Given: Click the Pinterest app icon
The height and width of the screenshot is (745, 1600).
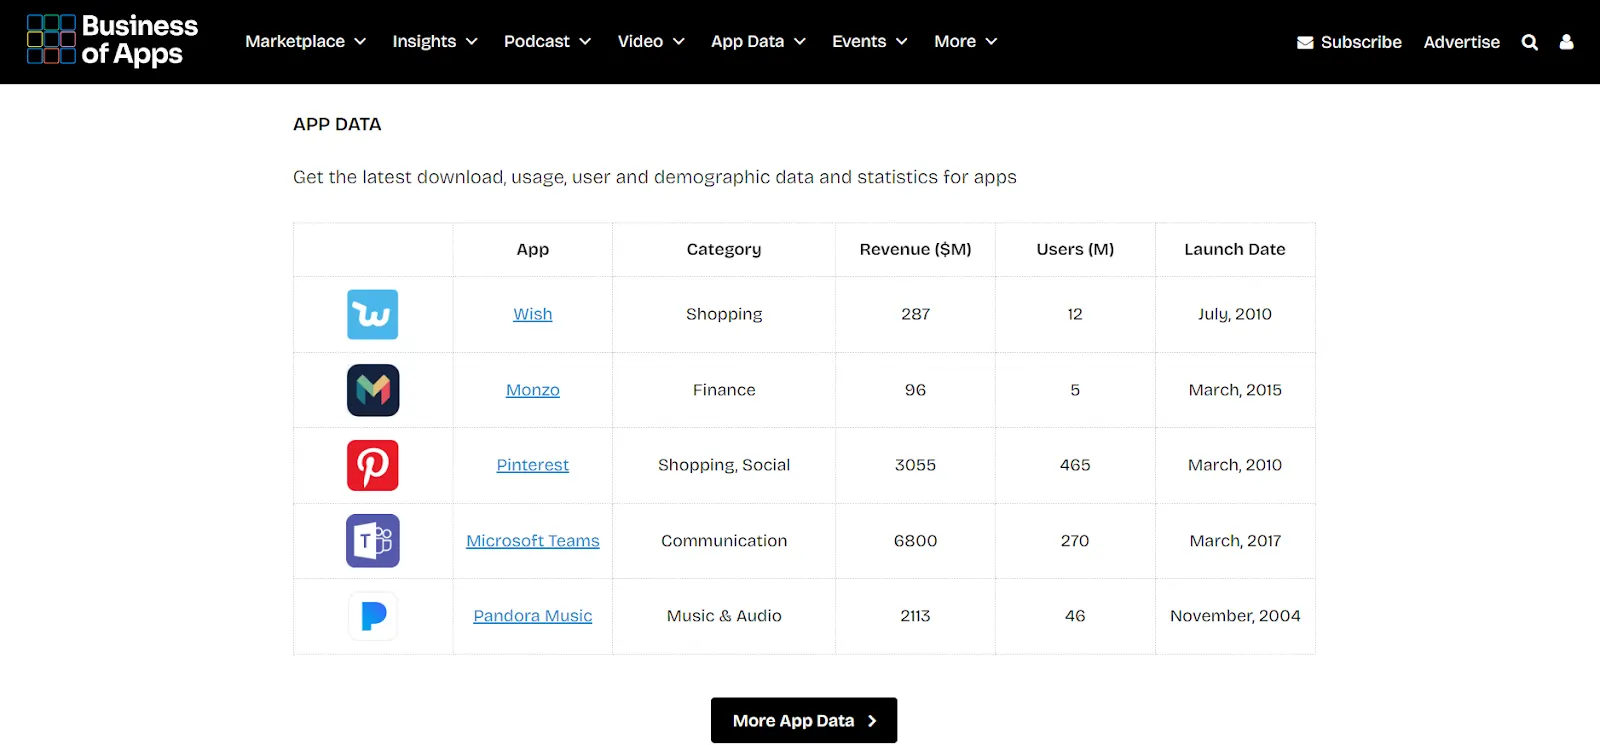Looking at the screenshot, I should pyautogui.click(x=373, y=465).
